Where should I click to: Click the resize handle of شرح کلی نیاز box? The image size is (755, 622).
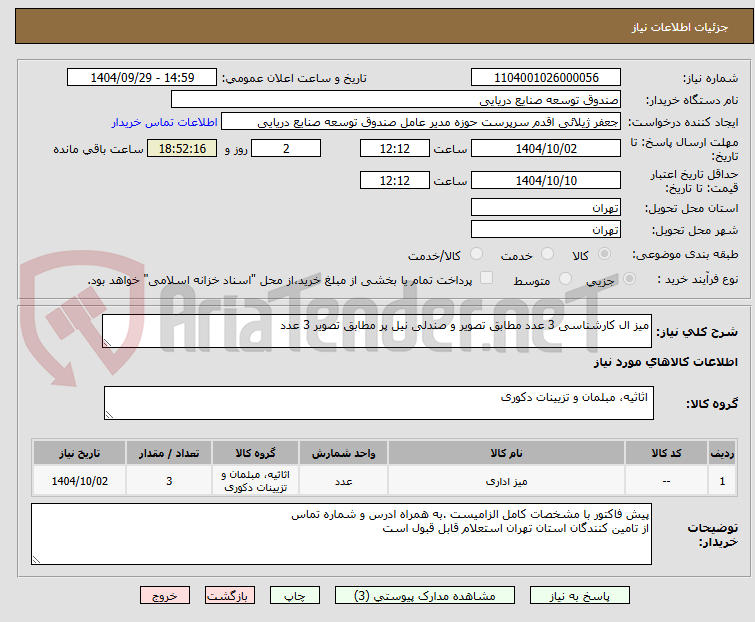tap(107, 343)
